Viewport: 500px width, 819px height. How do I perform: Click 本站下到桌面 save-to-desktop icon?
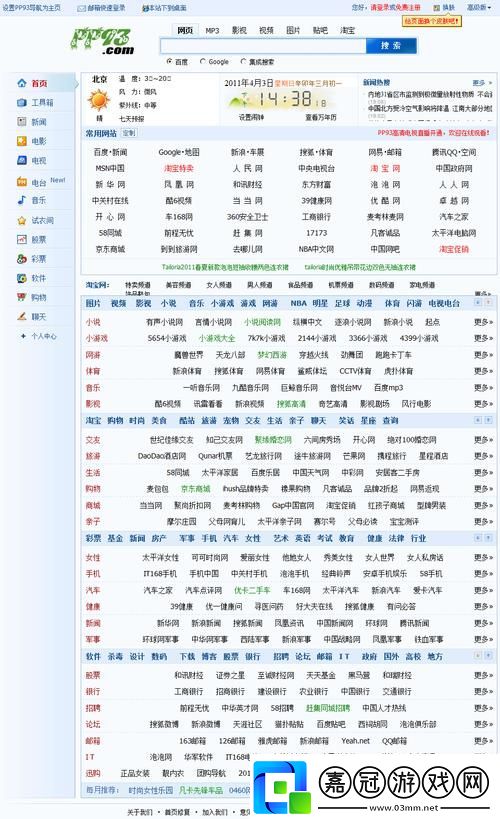pos(146,8)
